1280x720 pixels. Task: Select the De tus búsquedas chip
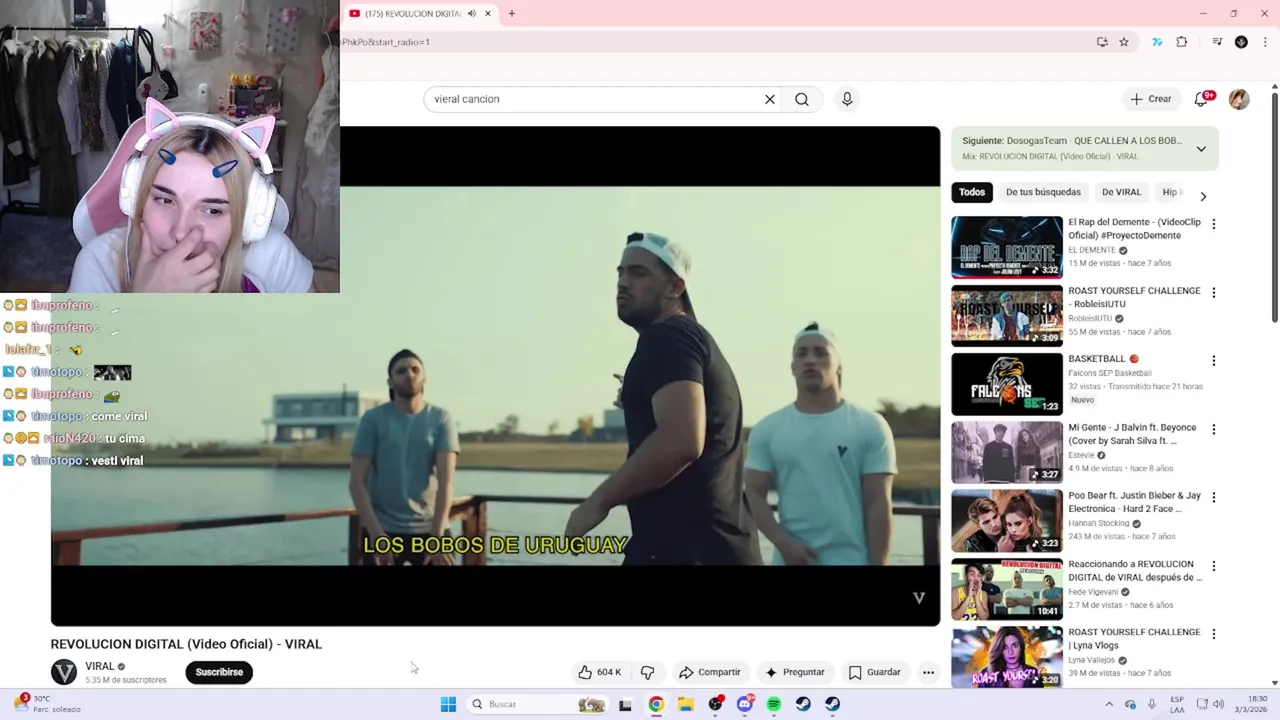(1043, 192)
